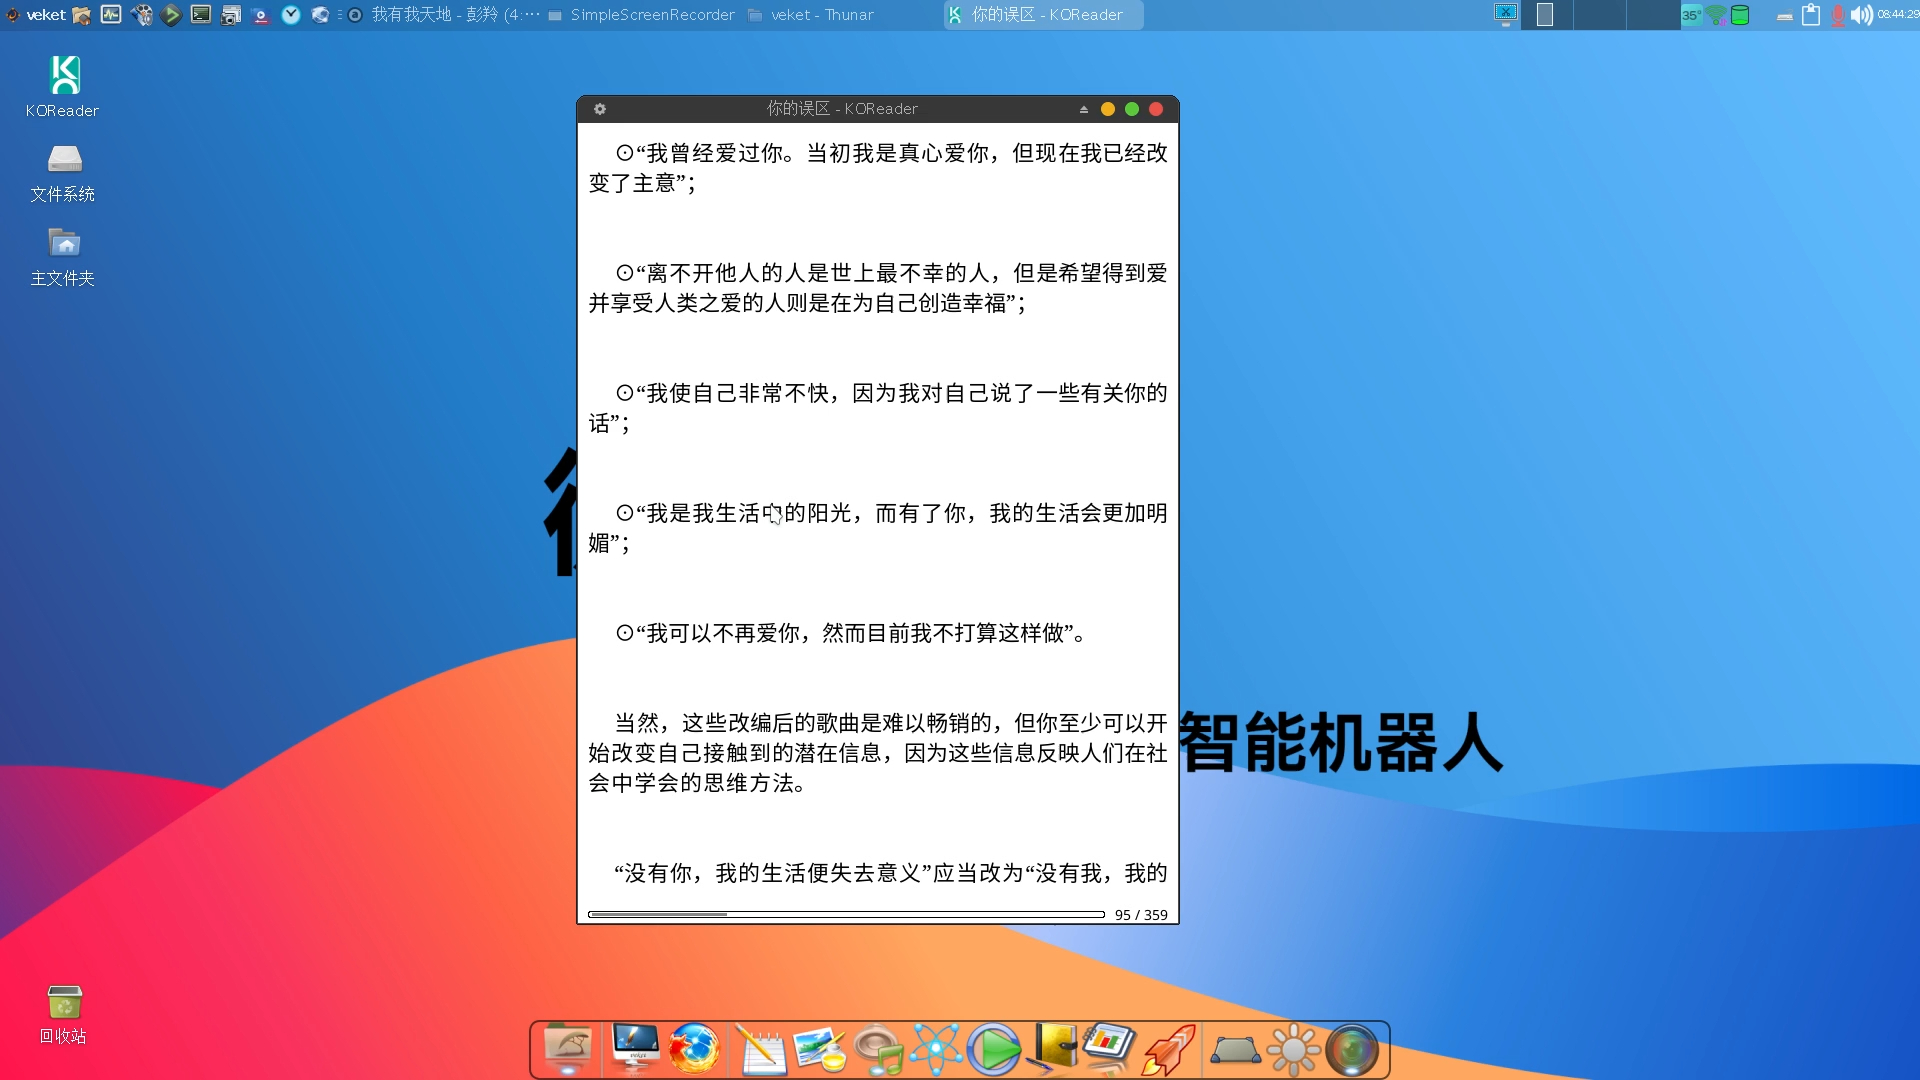1920x1080 pixels.
Task: Click the paragraph starting “我曾经爱过你
Action: click(878, 168)
